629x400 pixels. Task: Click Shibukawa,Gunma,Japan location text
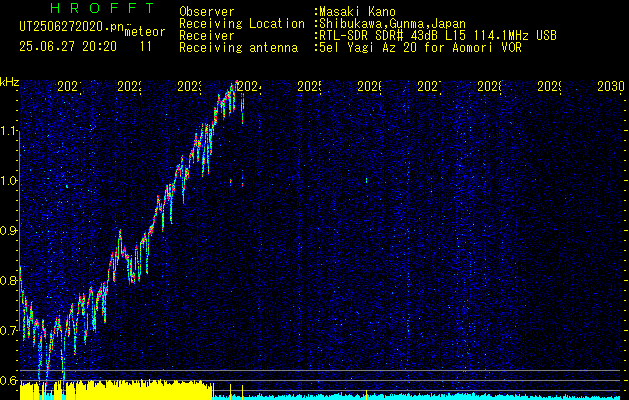pos(390,24)
